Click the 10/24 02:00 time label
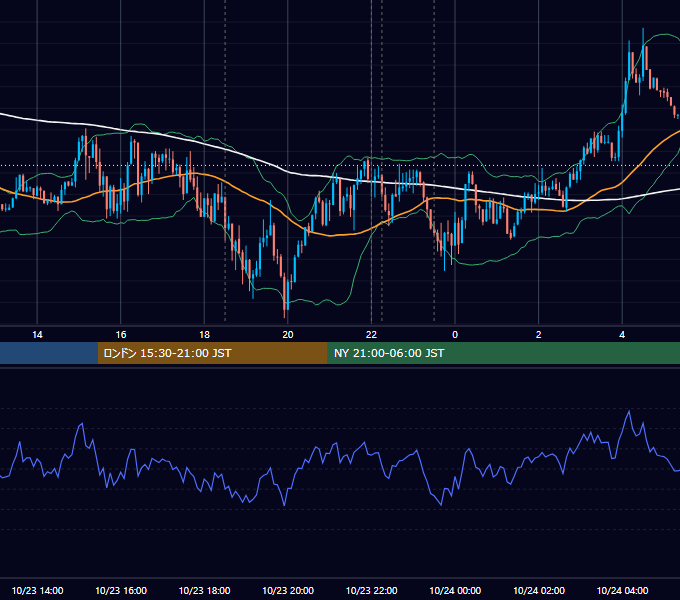The width and height of the screenshot is (680, 600). (539, 590)
